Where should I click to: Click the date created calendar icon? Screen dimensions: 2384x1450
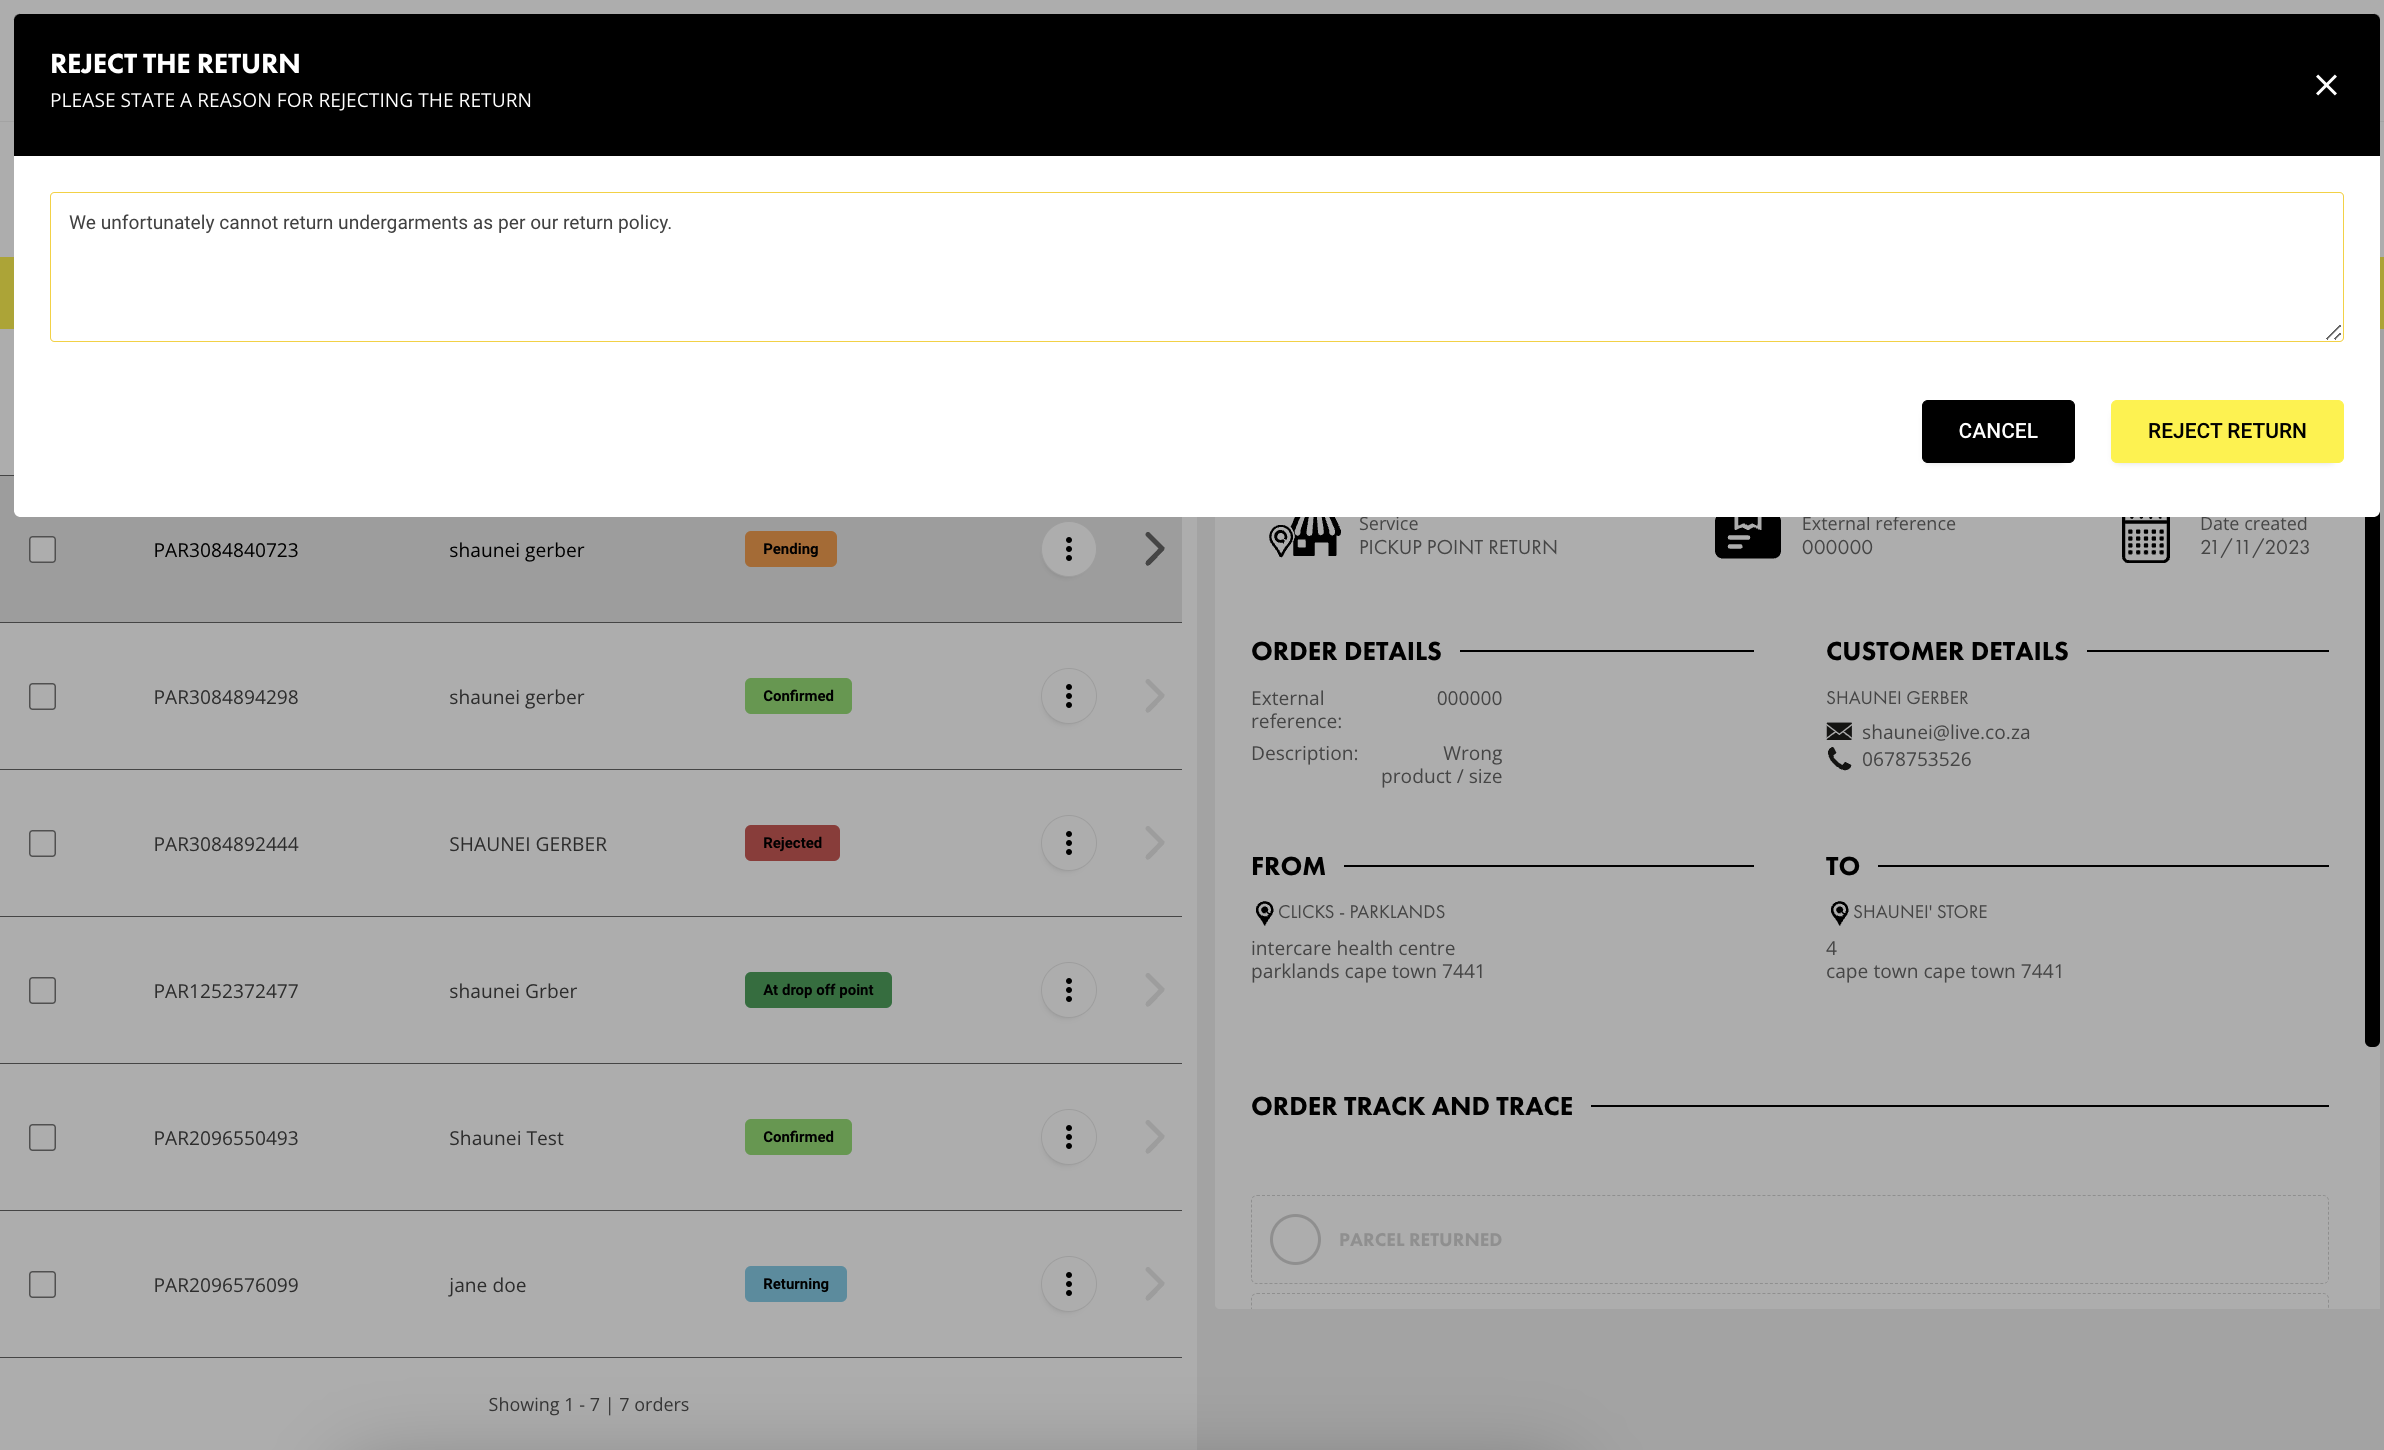tap(2145, 540)
